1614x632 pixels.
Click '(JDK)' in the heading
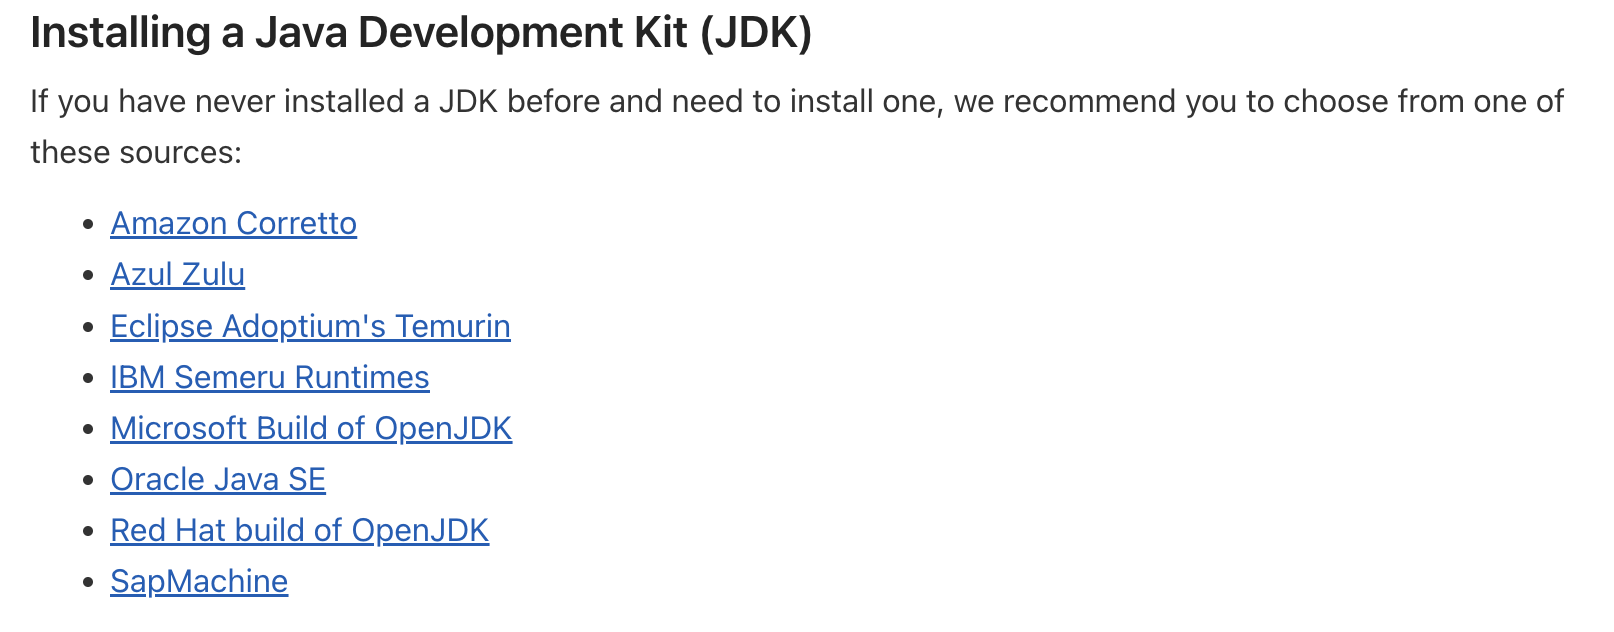[x=756, y=33]
